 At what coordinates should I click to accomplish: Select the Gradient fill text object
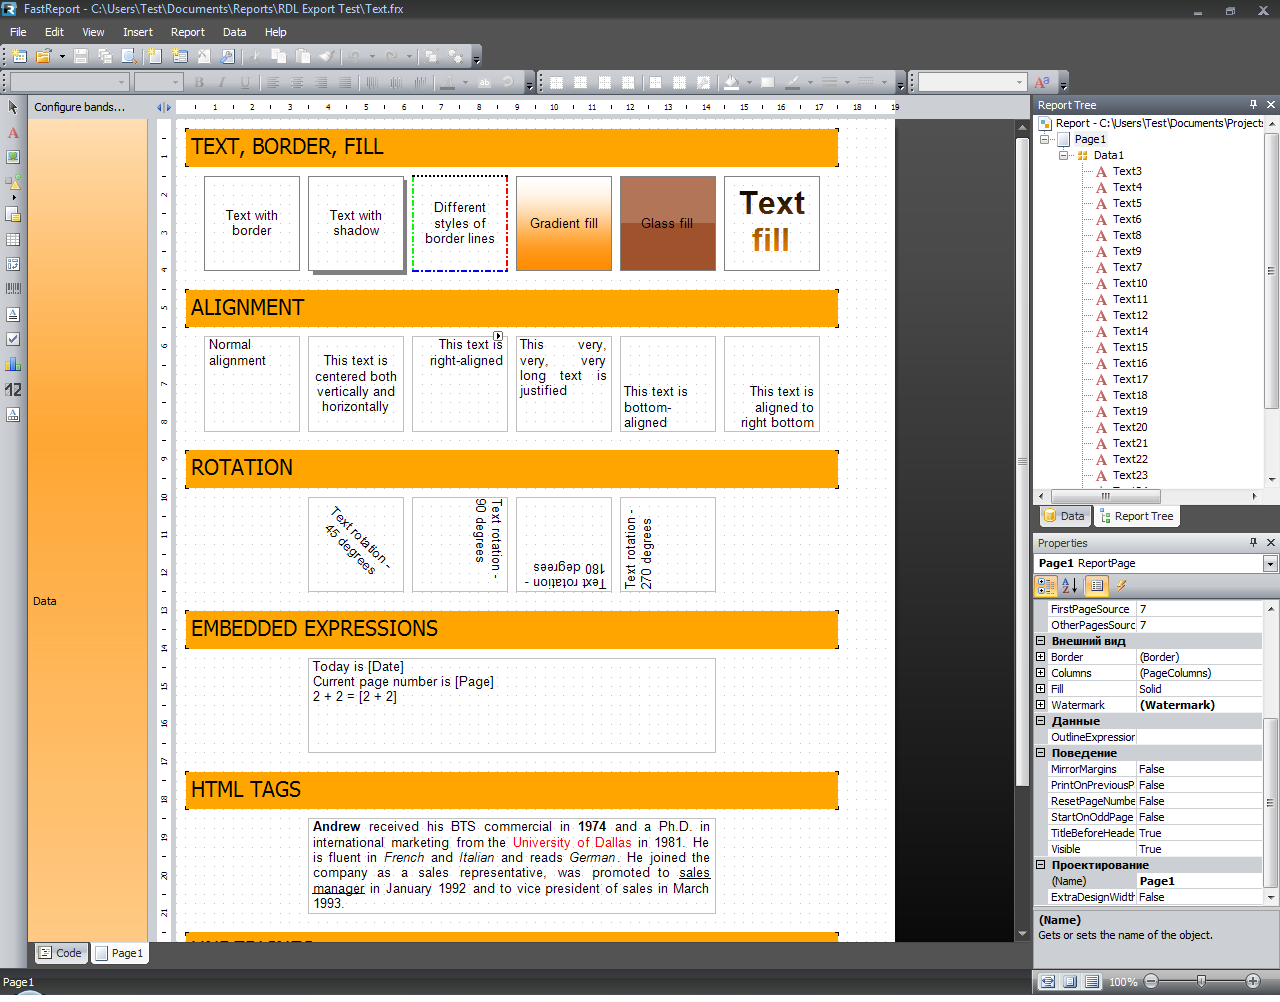(564, 224)
